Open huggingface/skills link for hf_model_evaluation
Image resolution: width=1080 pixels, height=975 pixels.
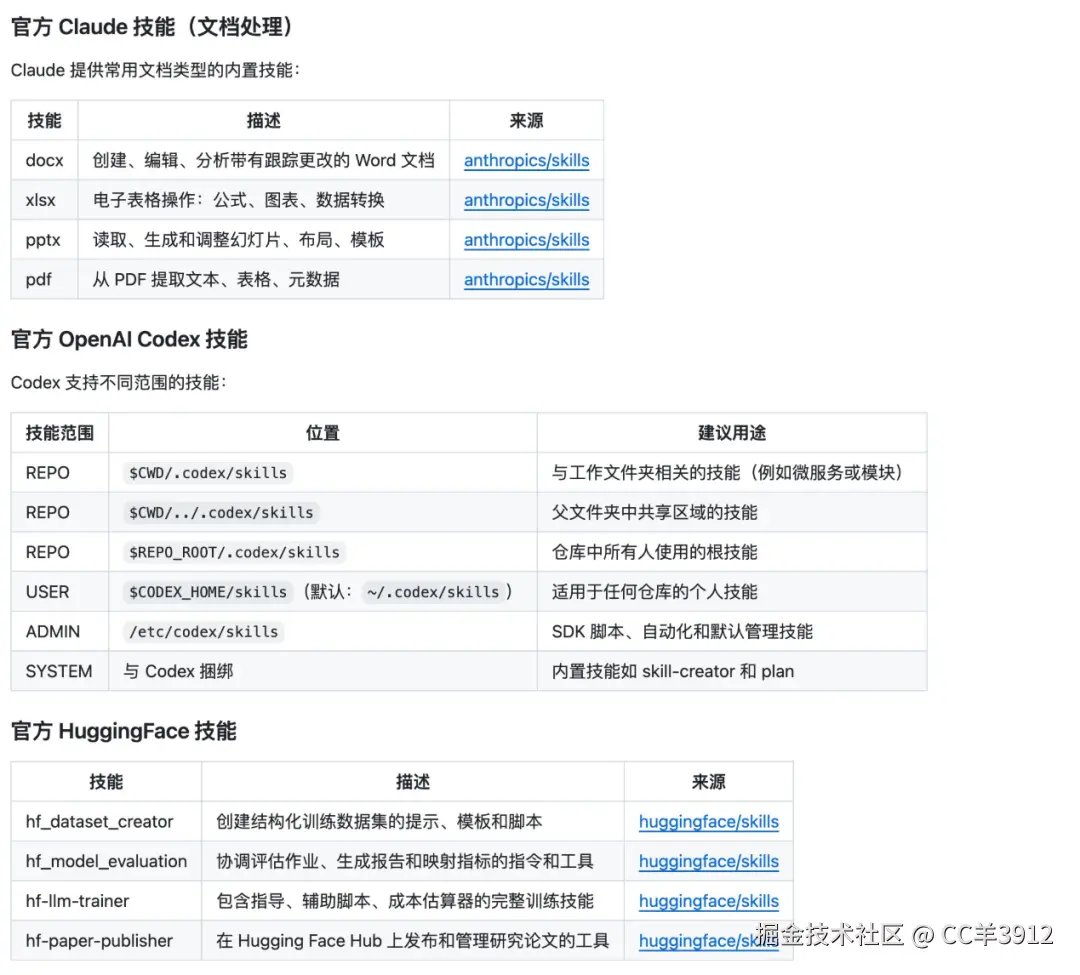[709, 862]
